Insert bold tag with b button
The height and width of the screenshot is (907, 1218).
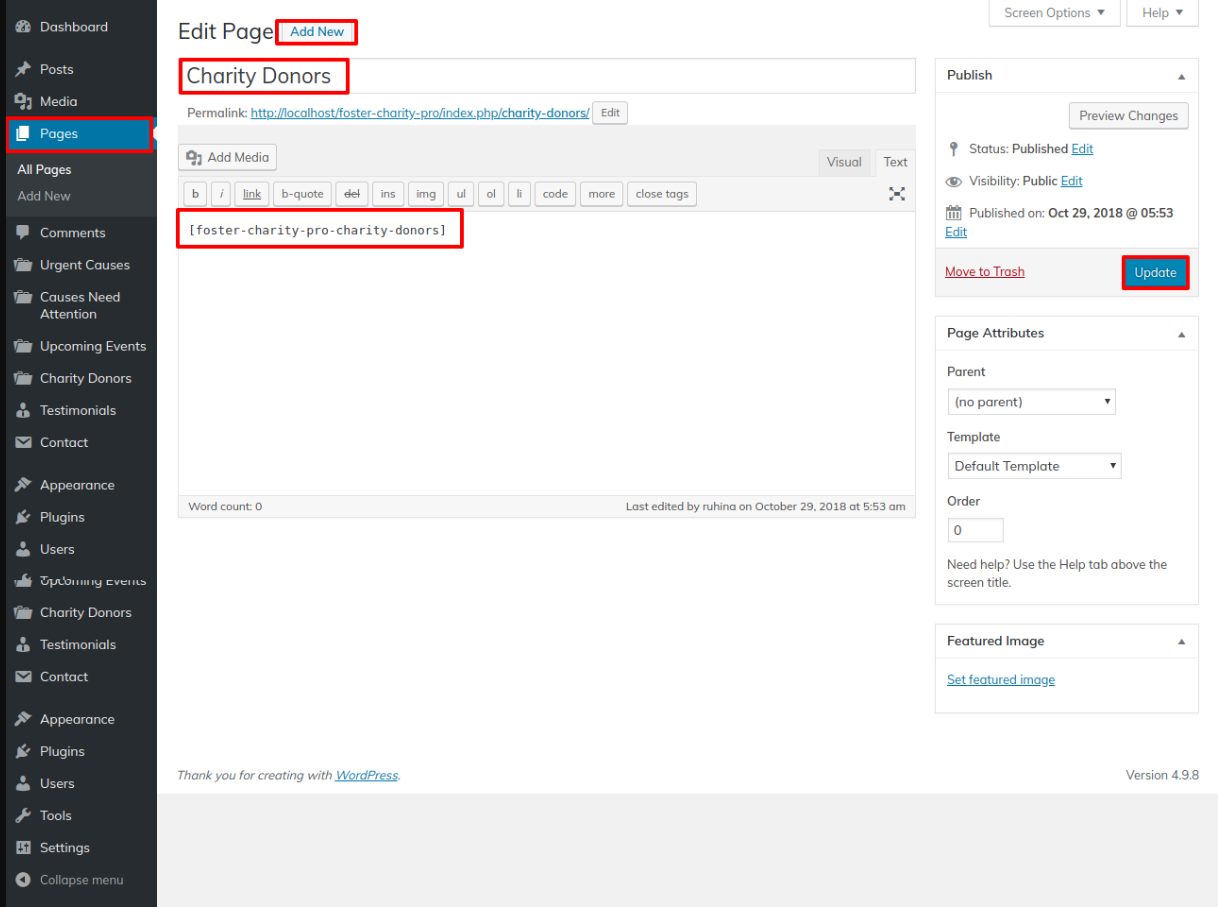[x=195, y=194]
